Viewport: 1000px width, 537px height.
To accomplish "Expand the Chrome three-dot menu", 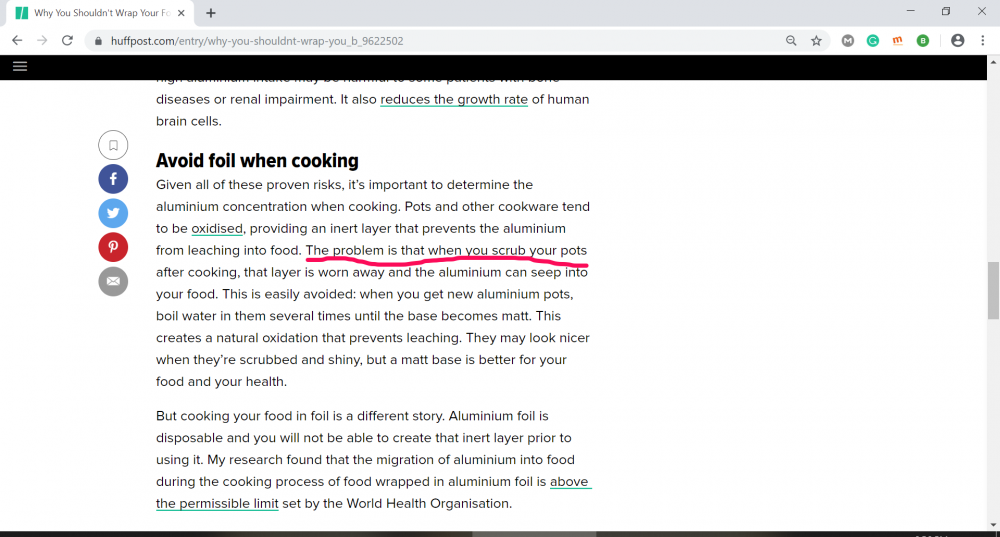I will [982, 41].
